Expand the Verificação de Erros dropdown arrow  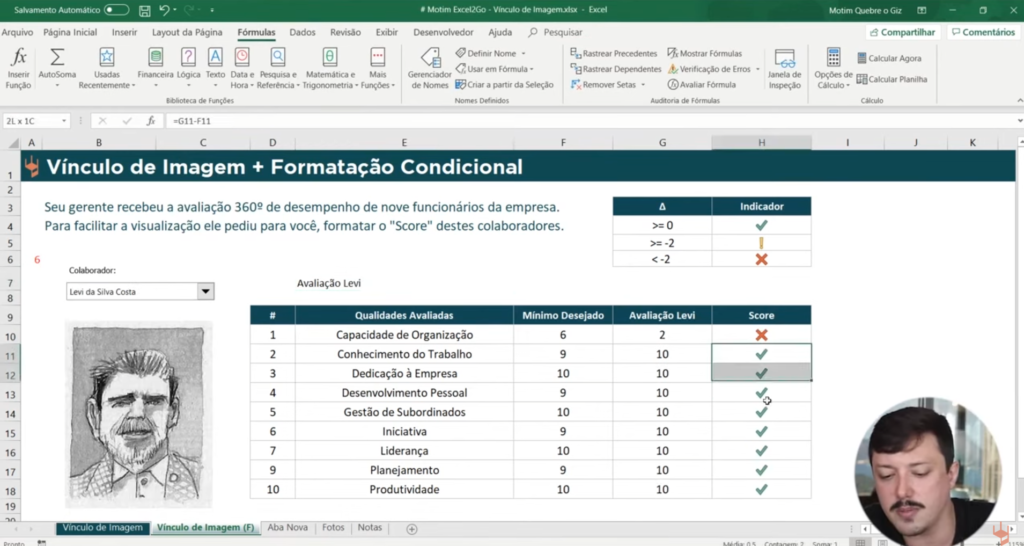[758, 69]
